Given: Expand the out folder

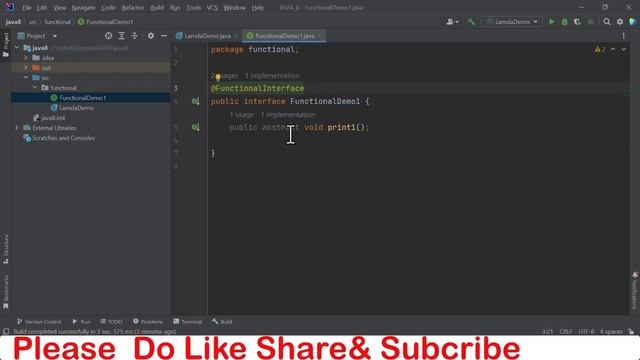Looking at the screenshot, I should (x=26, y=68).
